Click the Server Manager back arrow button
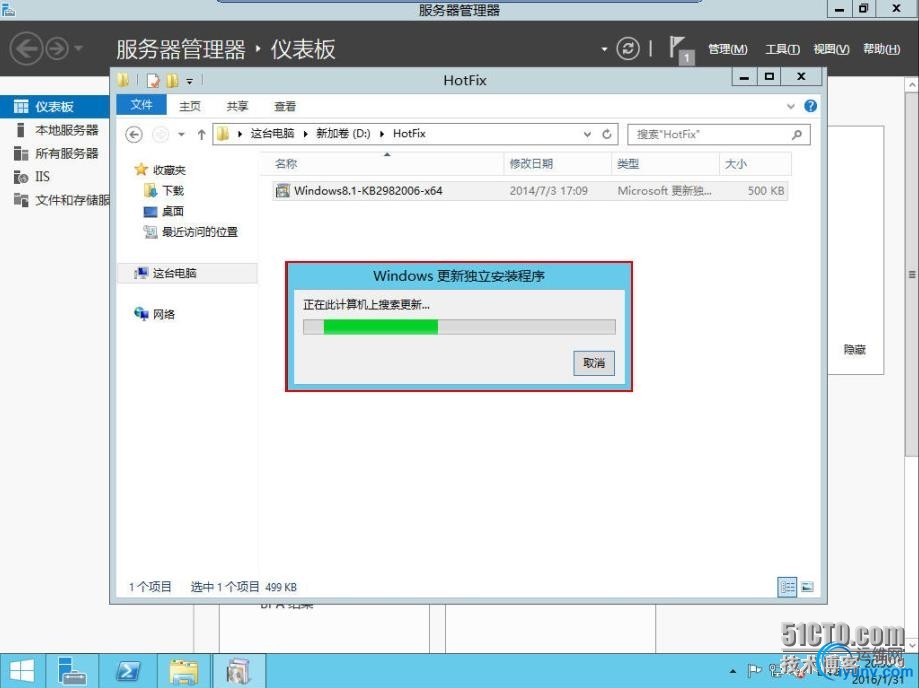This screenshot has width=919, height=688. 26,48
